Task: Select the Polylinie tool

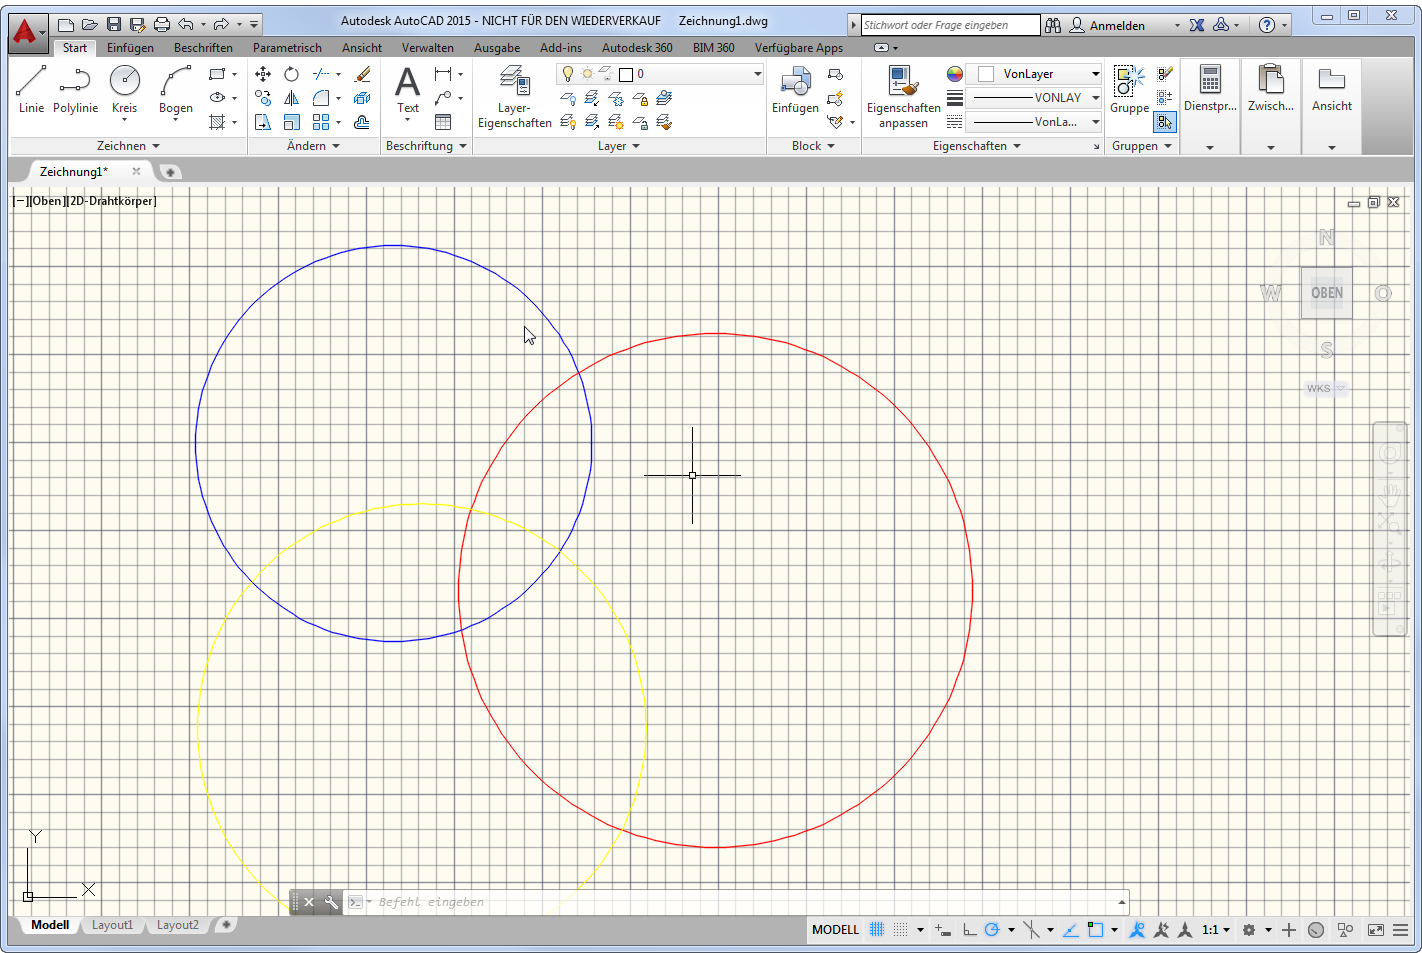Action: pos(75,88)
